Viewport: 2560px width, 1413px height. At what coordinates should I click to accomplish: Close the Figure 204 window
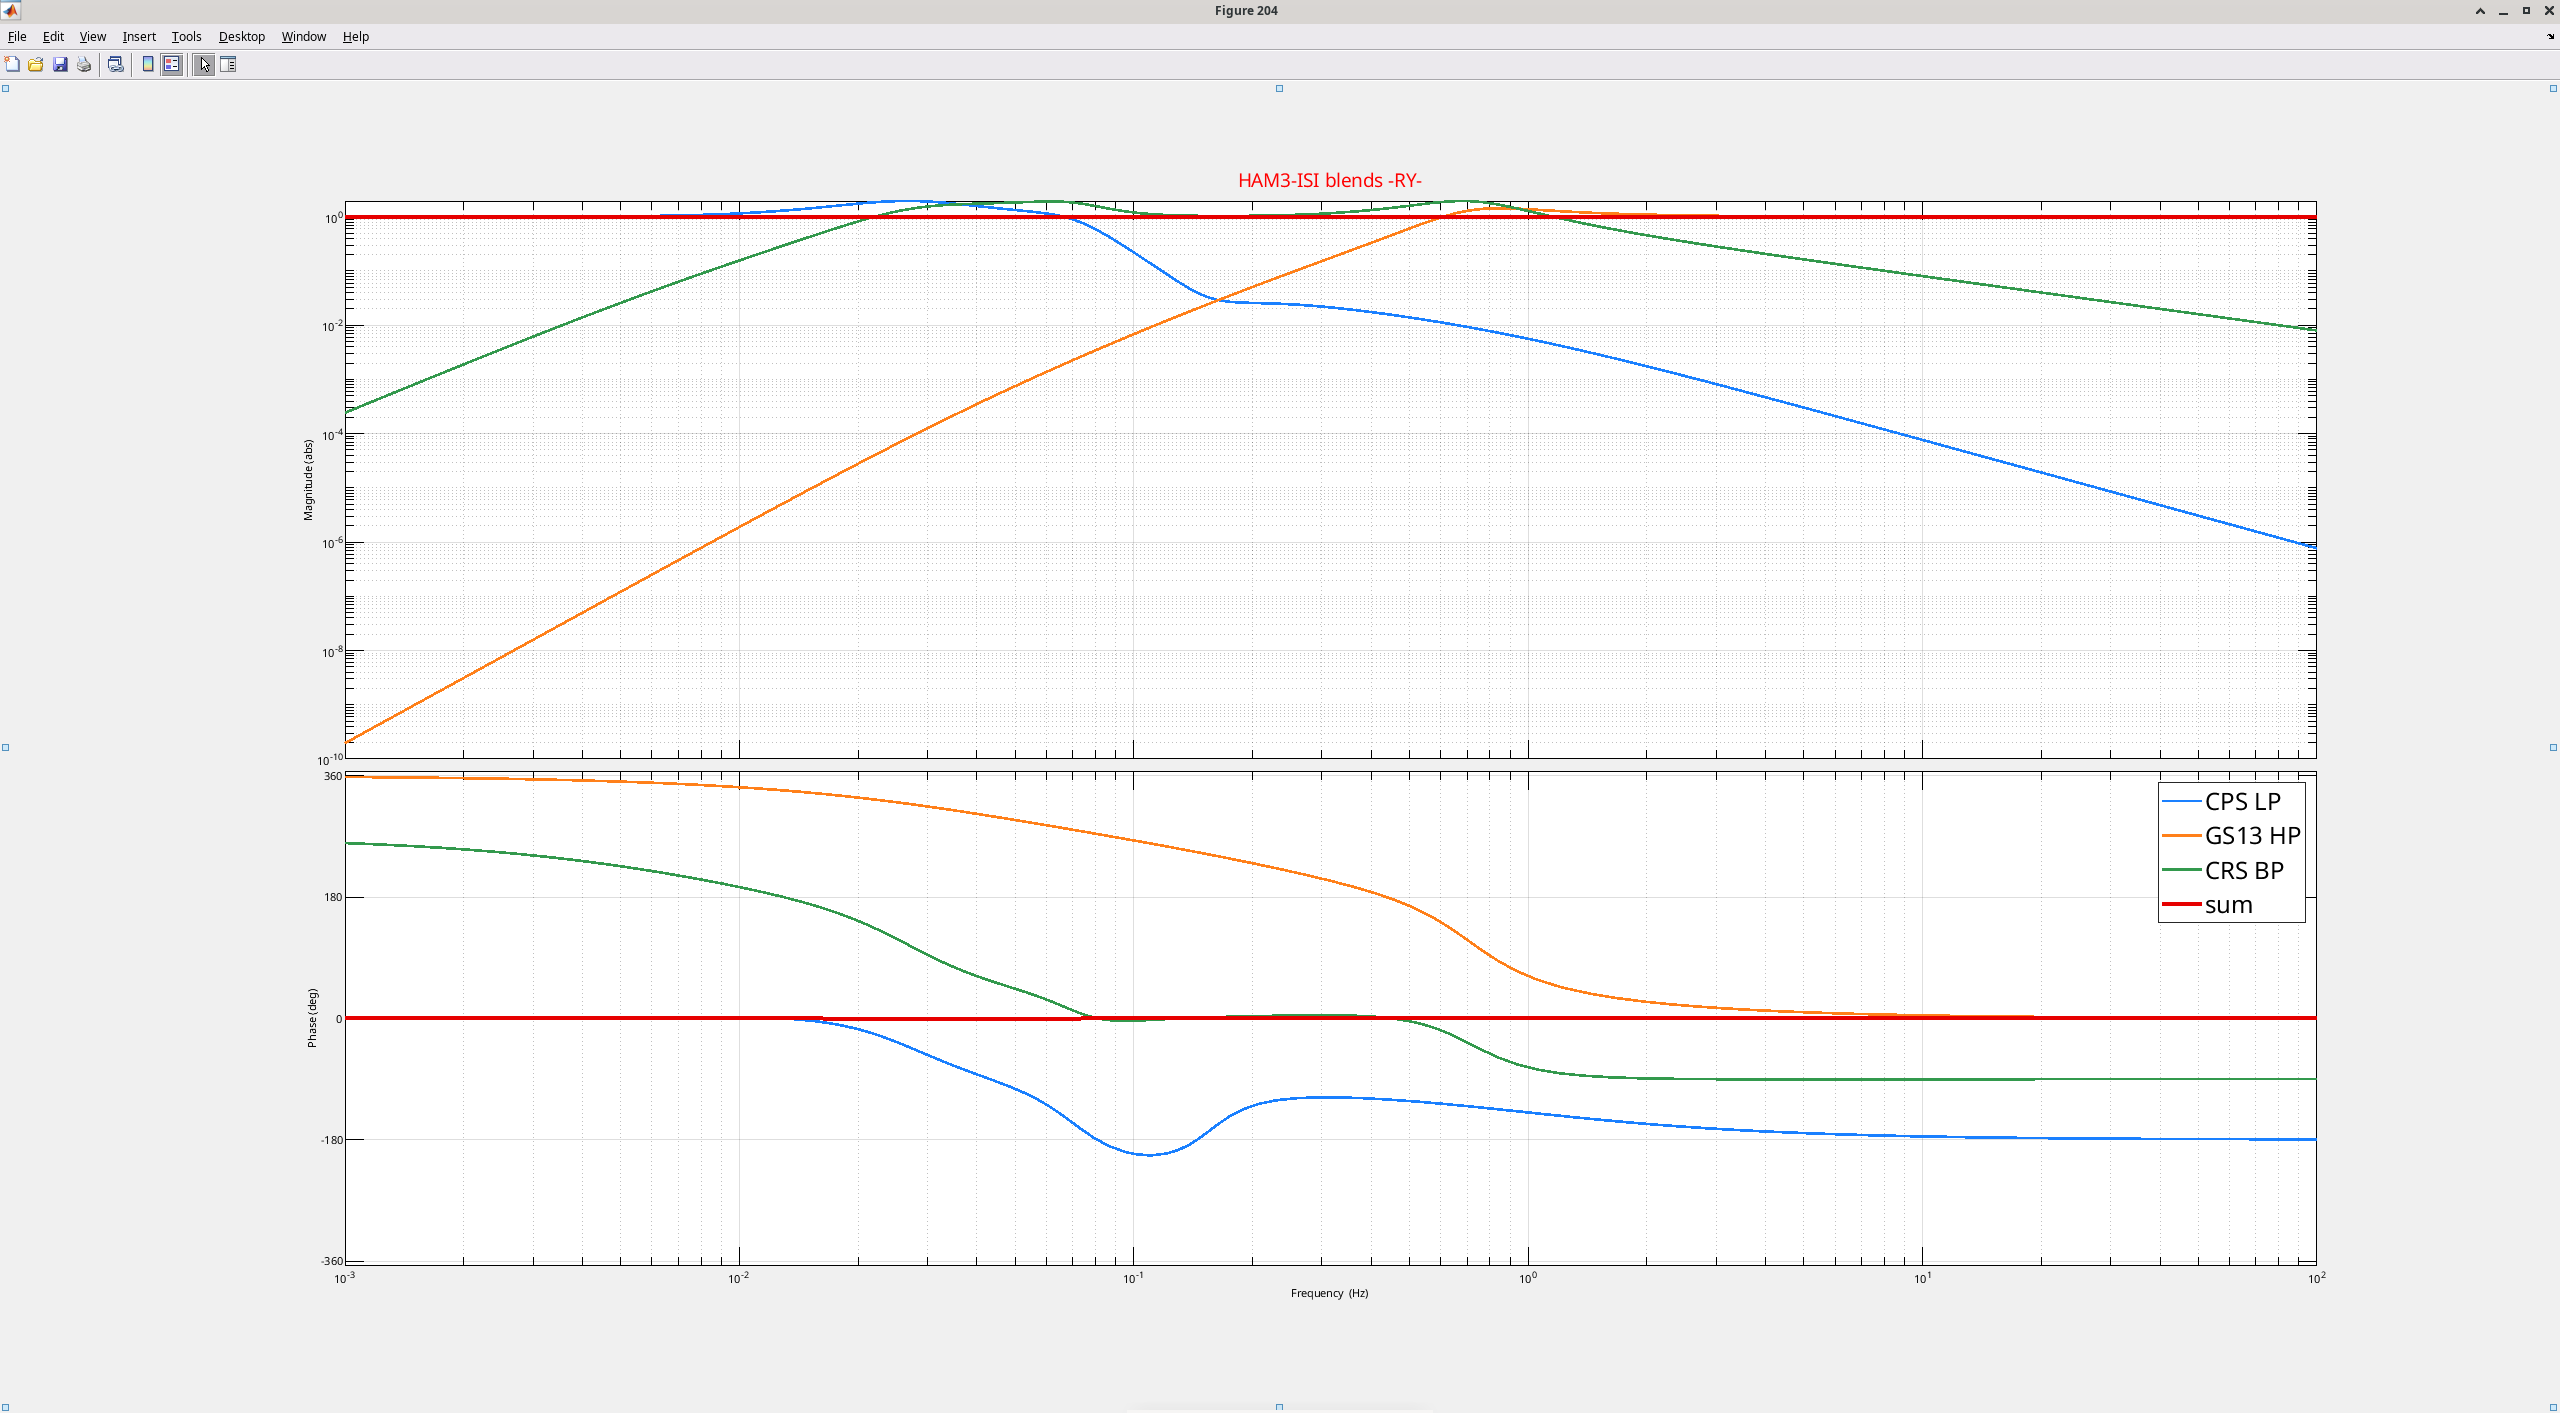point(2549,11)
